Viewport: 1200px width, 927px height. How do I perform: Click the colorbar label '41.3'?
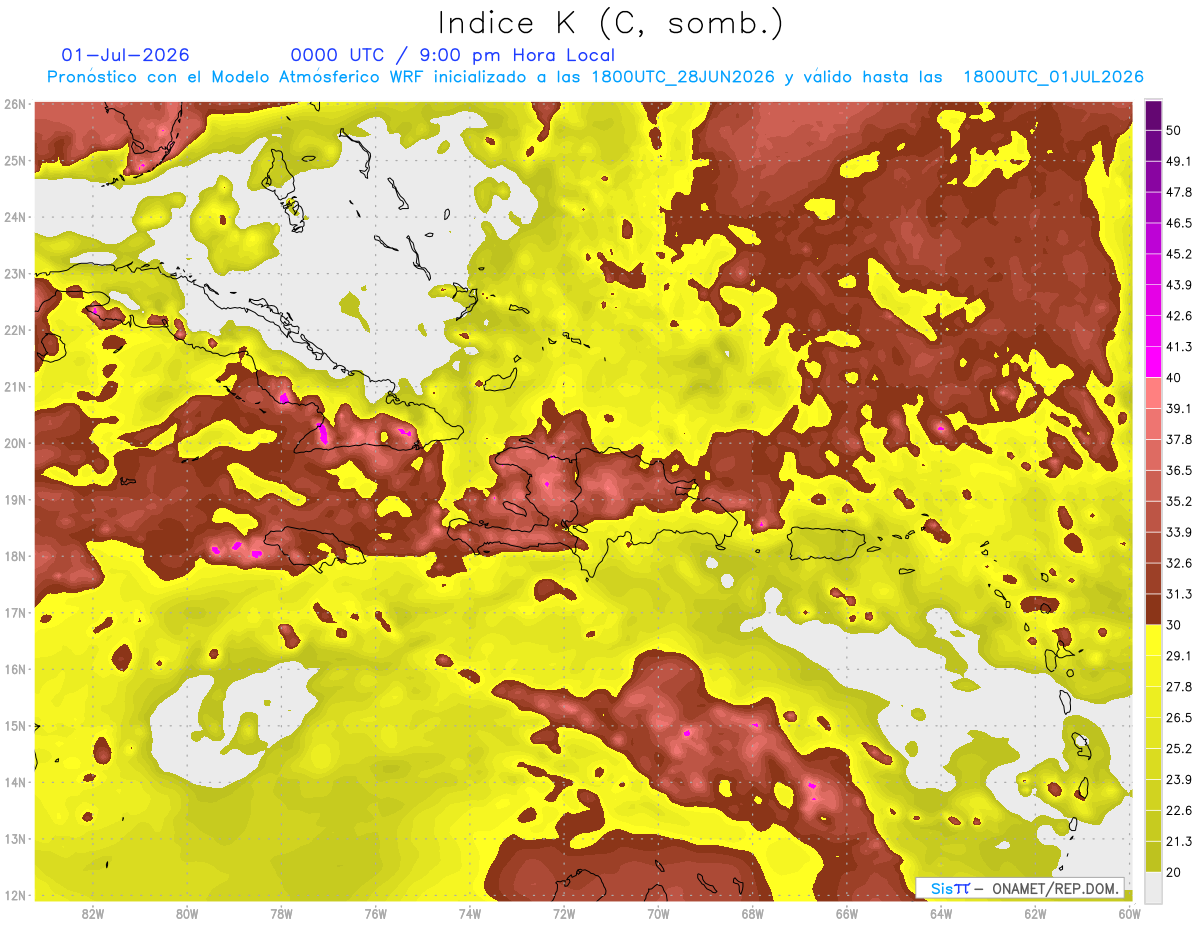[1178, 347]
